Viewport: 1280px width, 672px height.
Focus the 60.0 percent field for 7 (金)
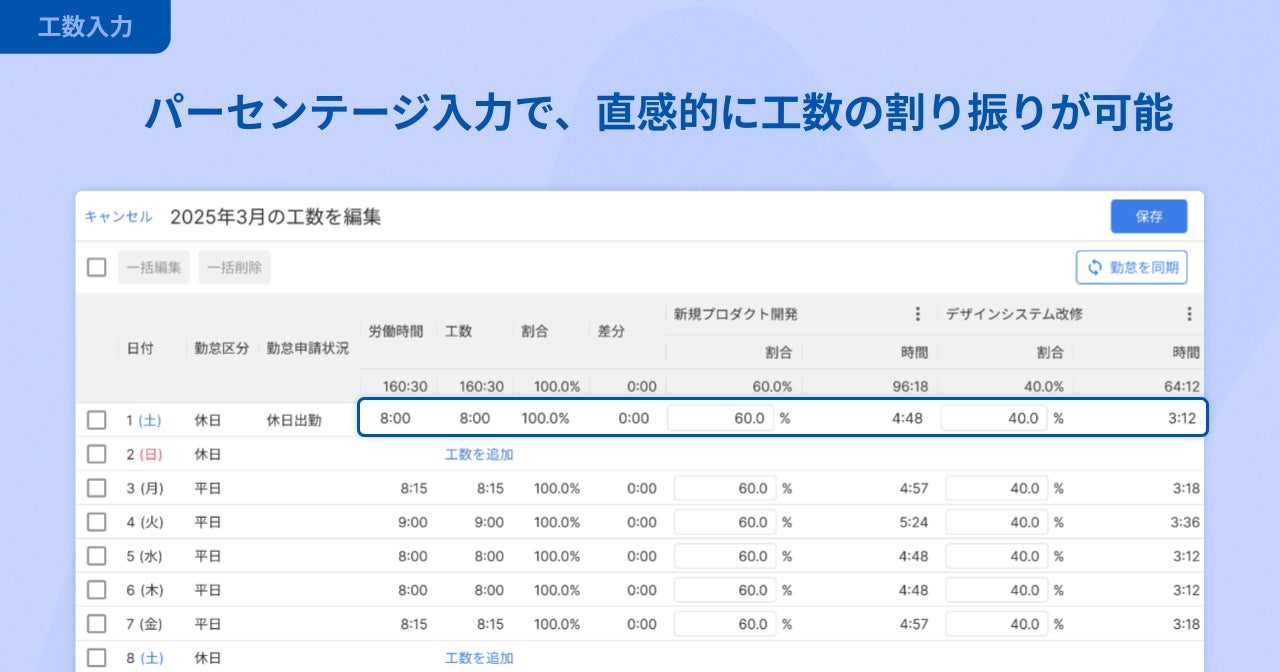pos(724,624)
